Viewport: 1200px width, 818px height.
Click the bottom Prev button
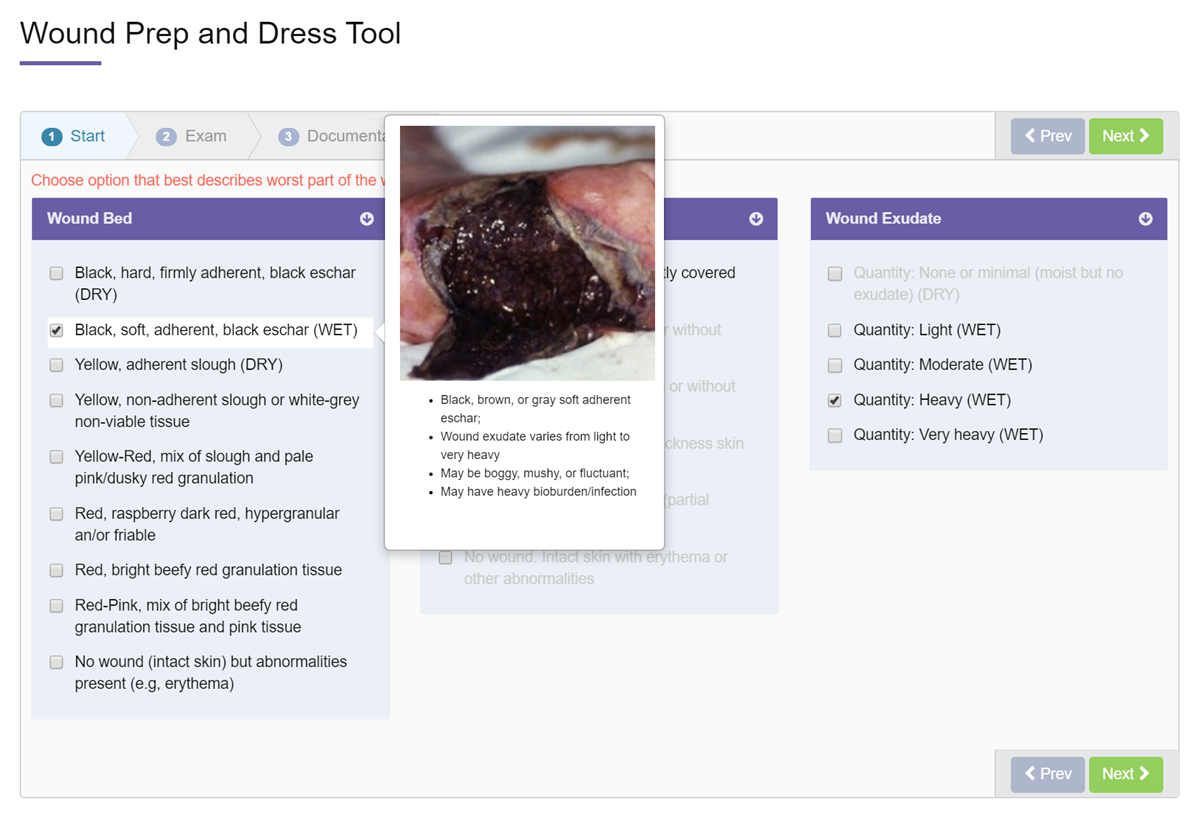click(1047, 773)
